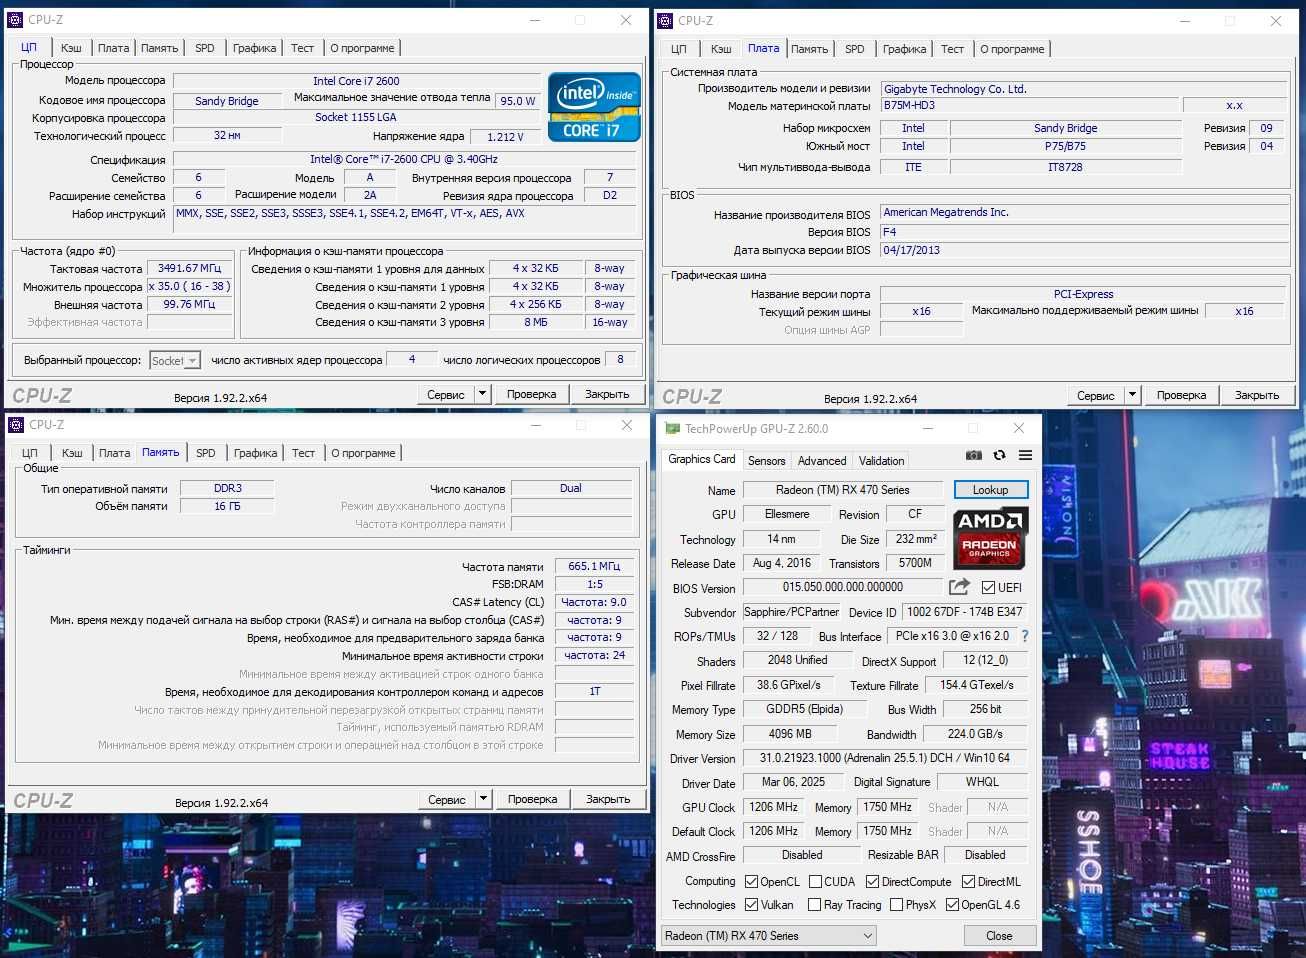Click GPU-Z screenshot camera icon

point(973,455)
